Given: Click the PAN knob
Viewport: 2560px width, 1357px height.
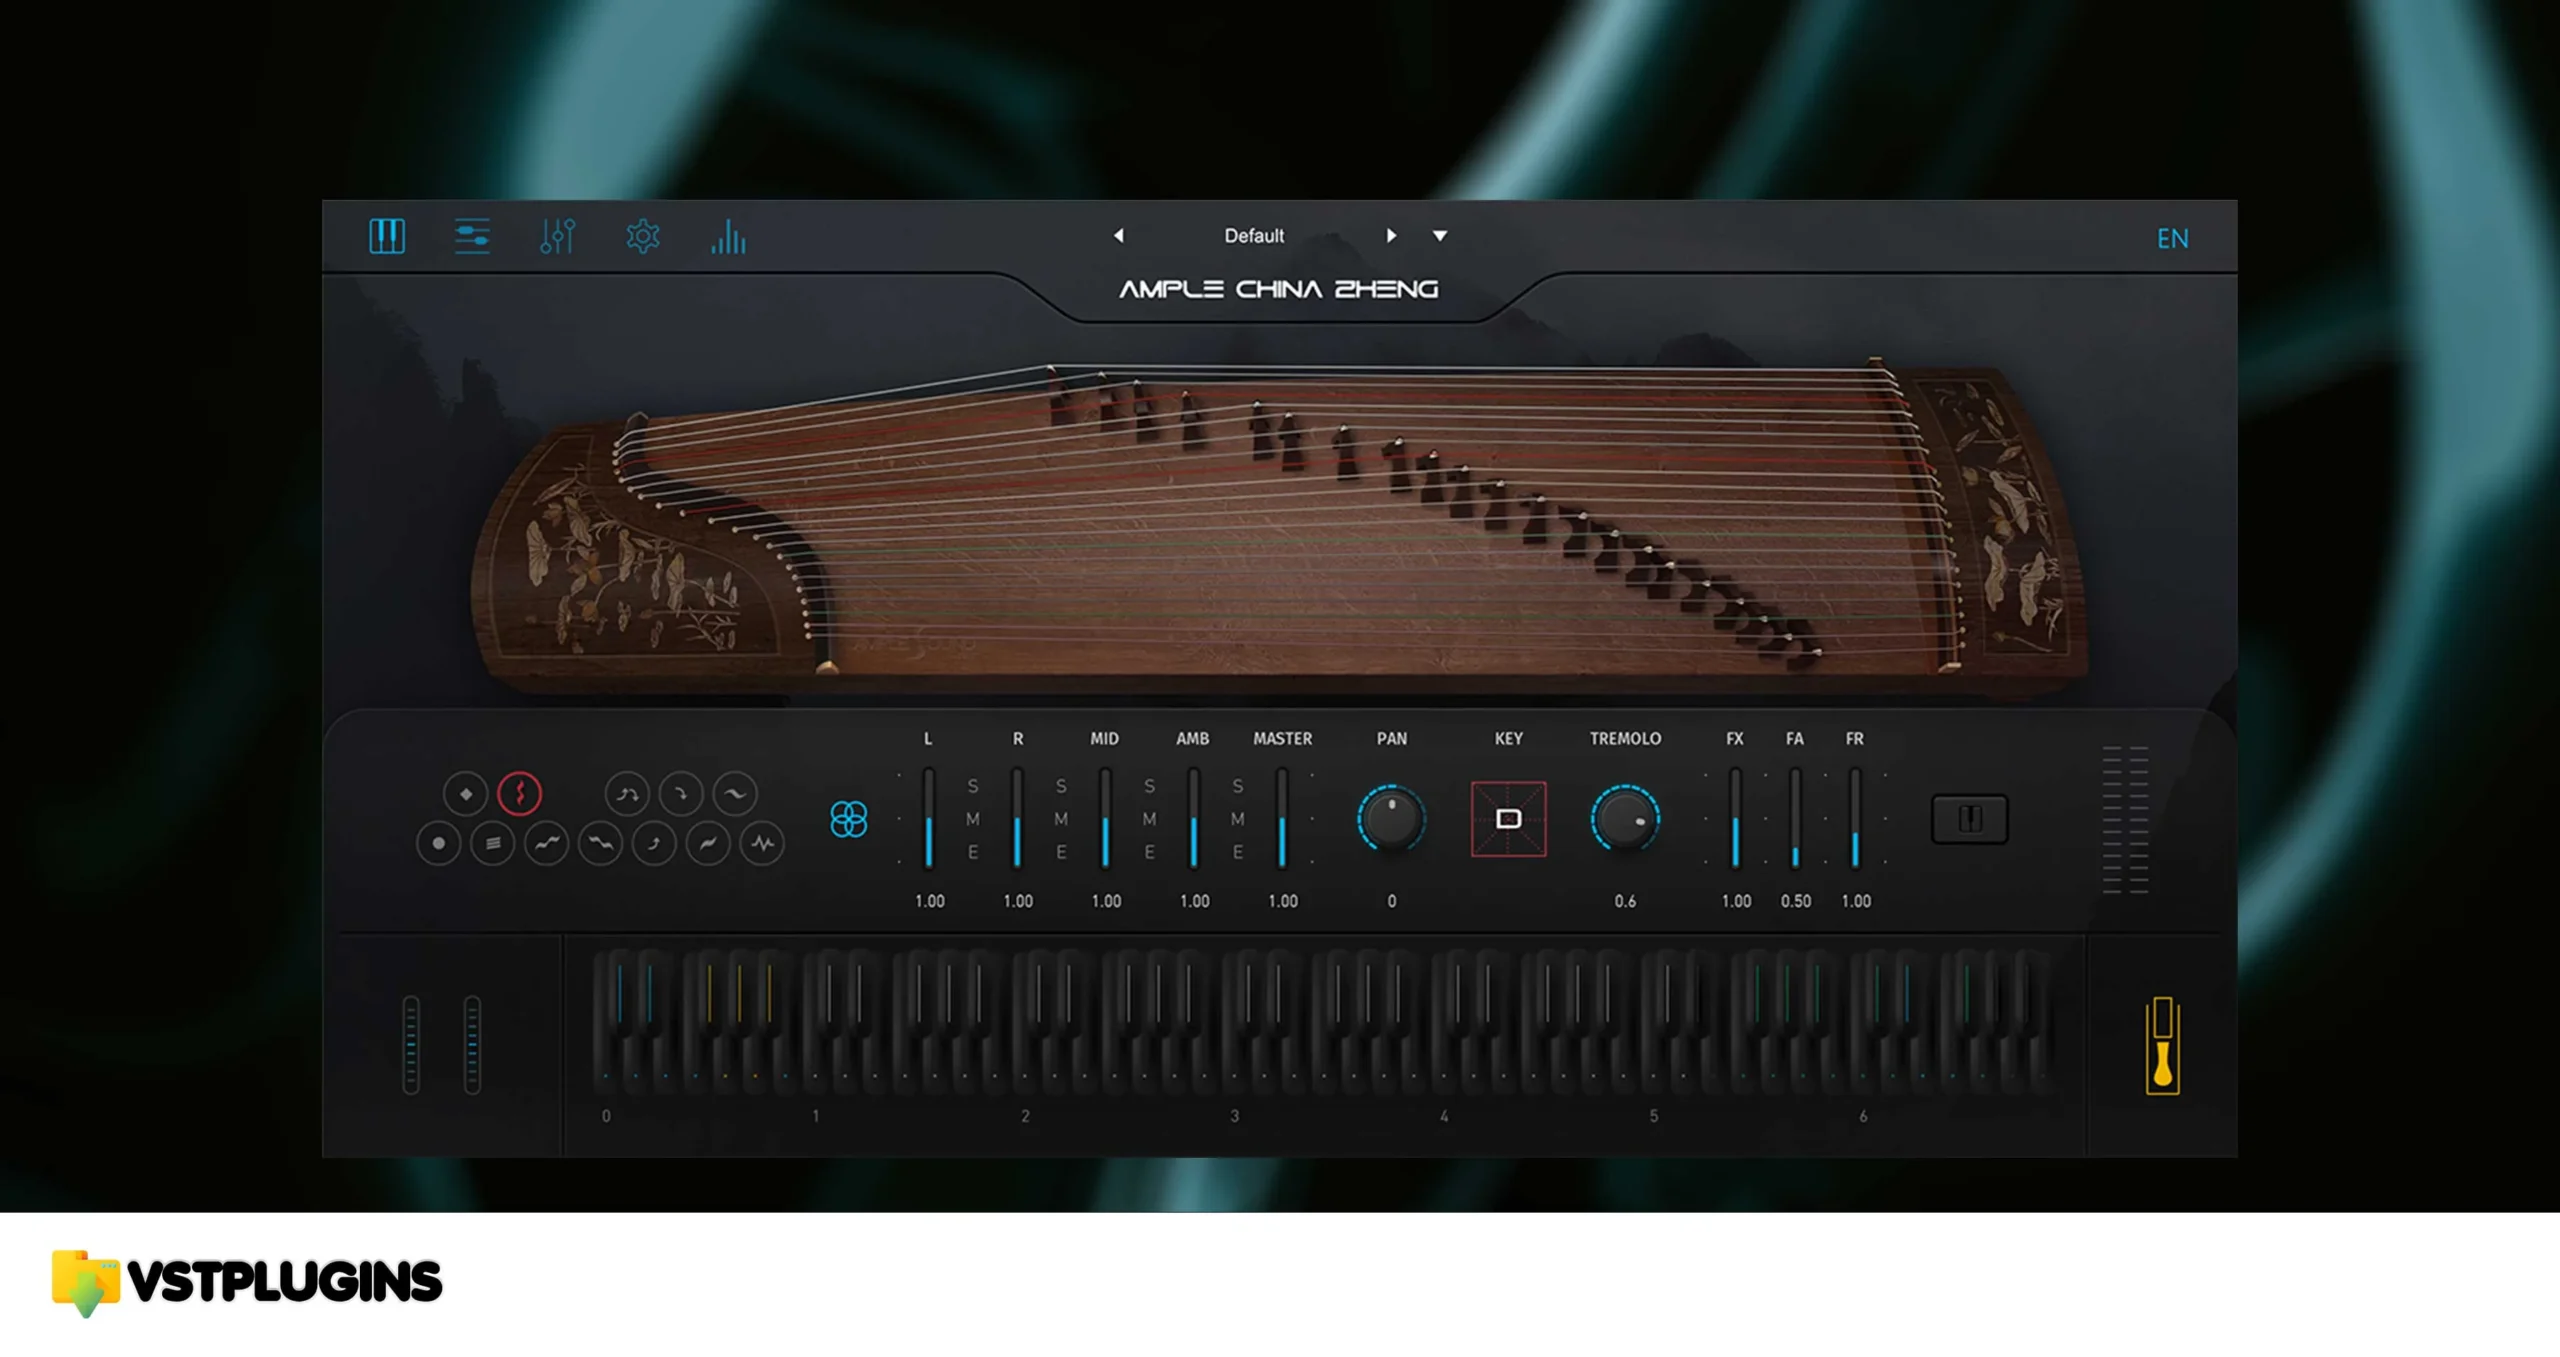Looking at the screenshot, I should (x=1391, y=819).
